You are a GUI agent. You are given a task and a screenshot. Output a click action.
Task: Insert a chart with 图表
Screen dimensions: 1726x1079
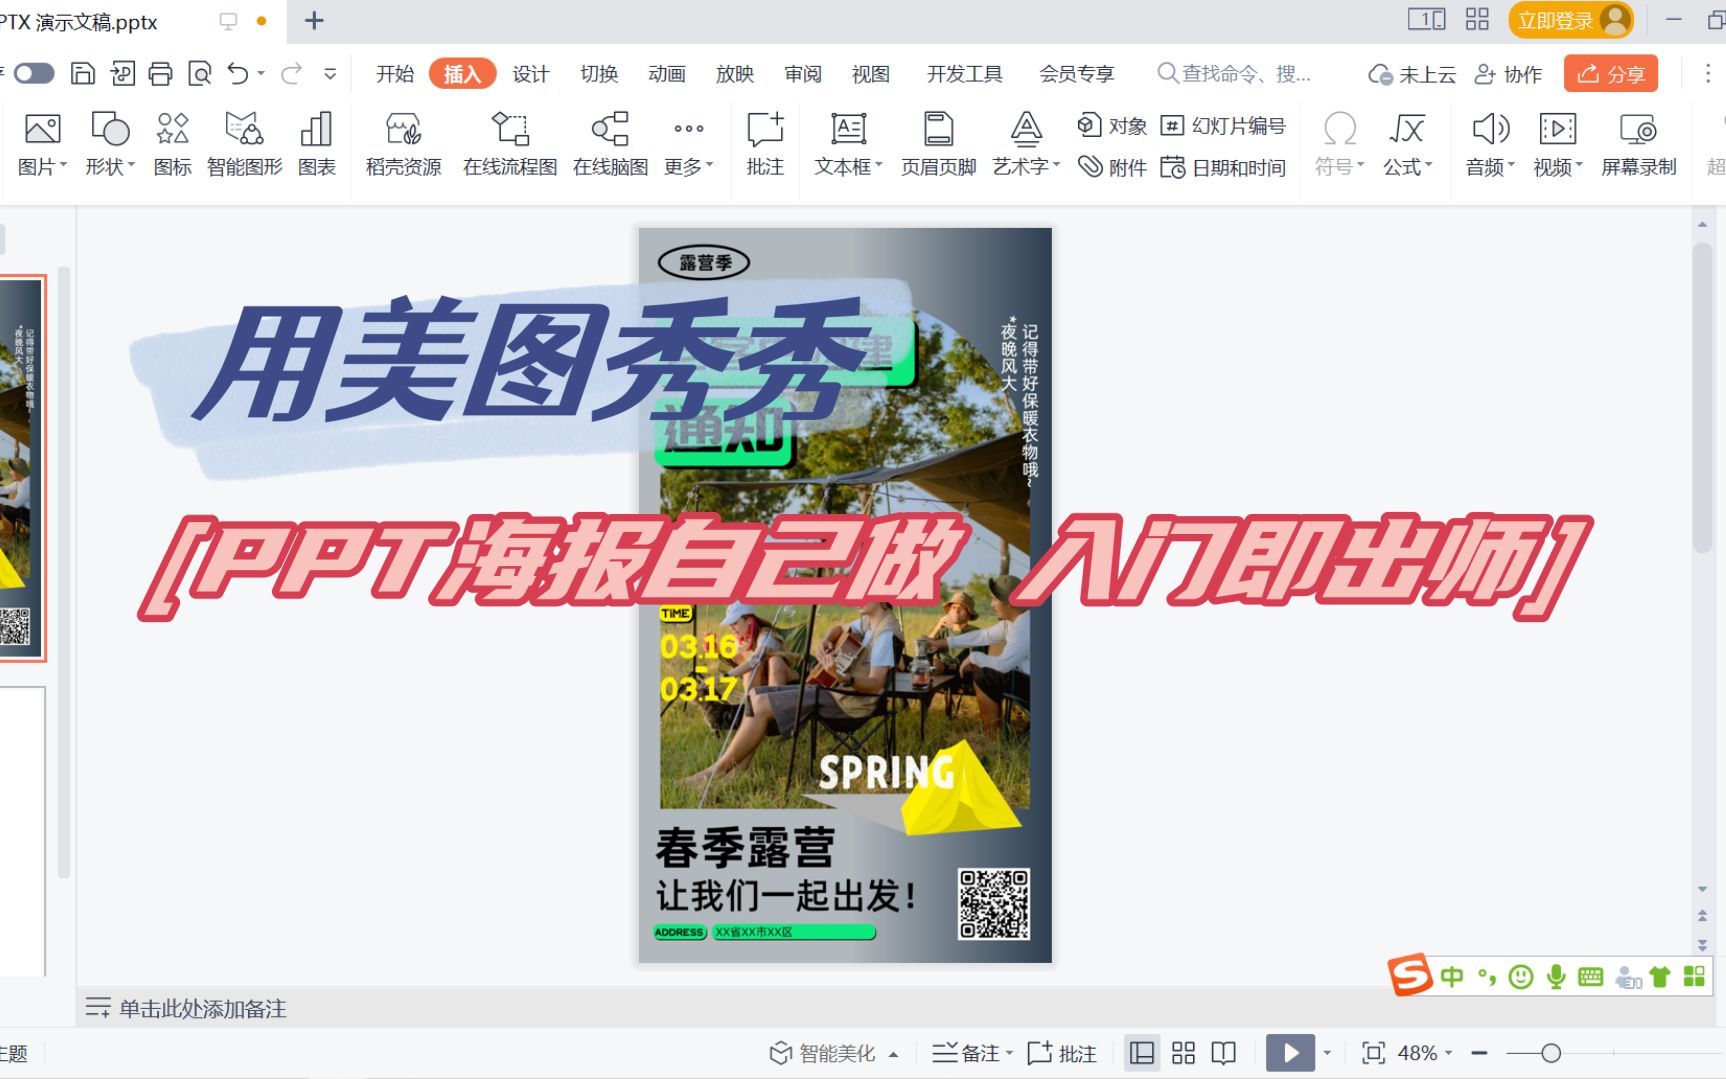pos(317,144)
